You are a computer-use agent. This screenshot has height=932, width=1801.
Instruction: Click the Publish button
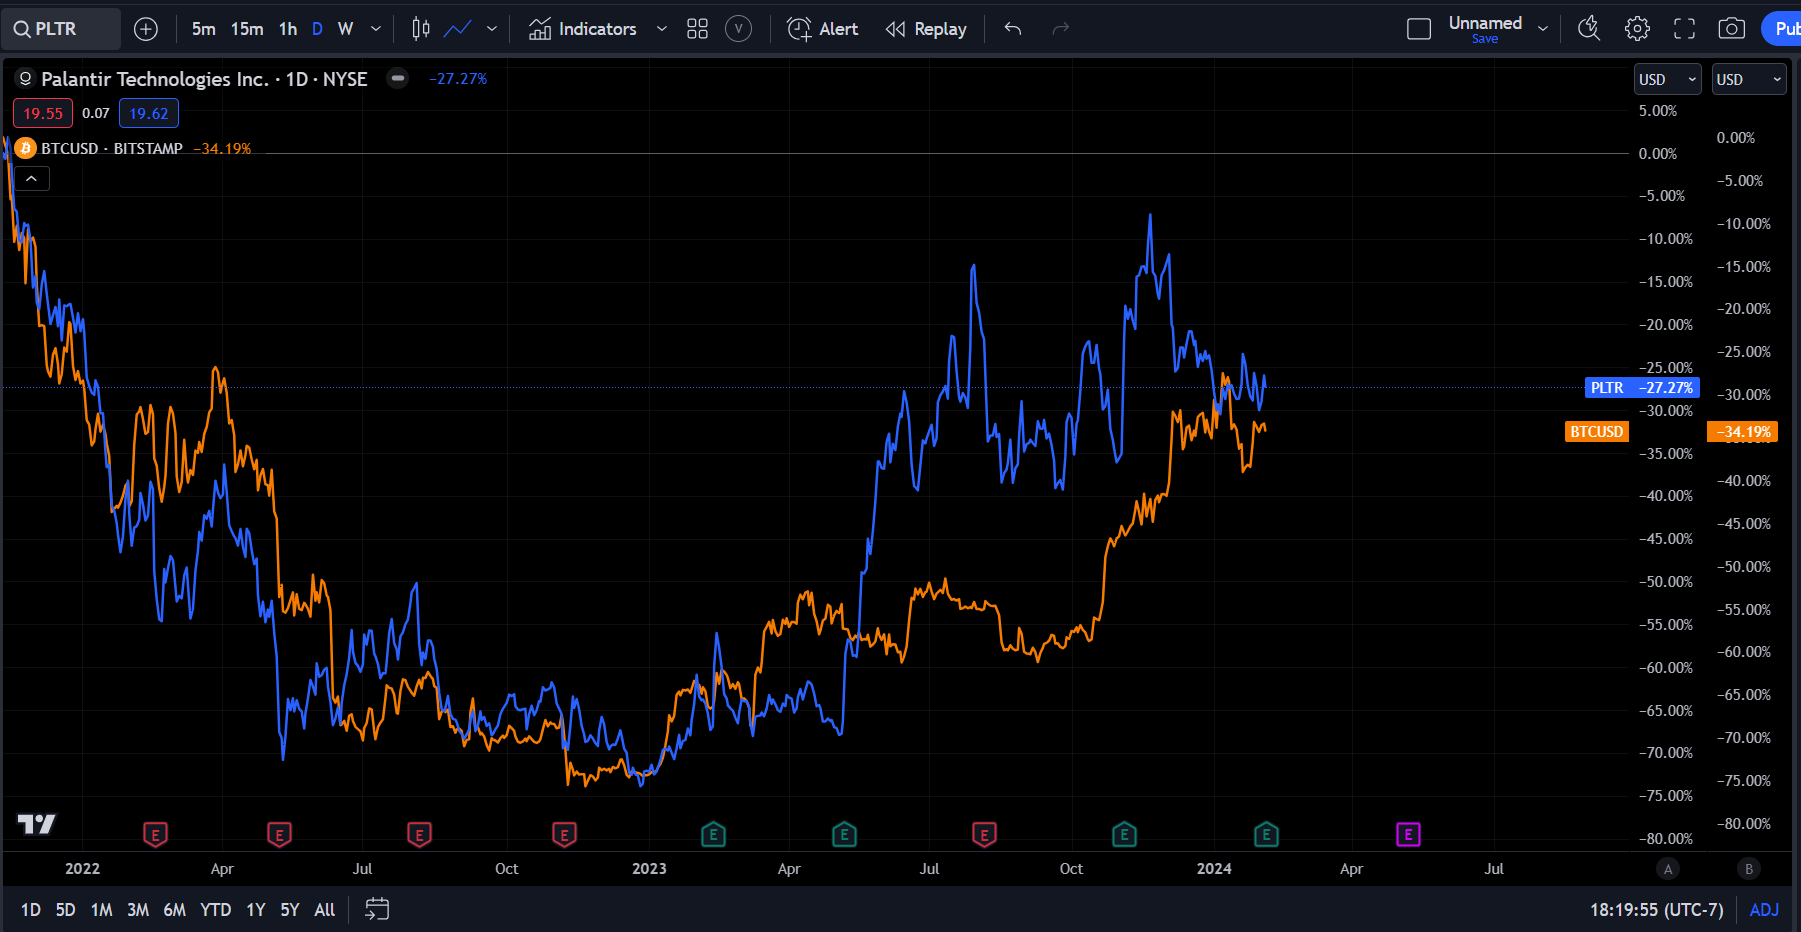point(1782,29)
